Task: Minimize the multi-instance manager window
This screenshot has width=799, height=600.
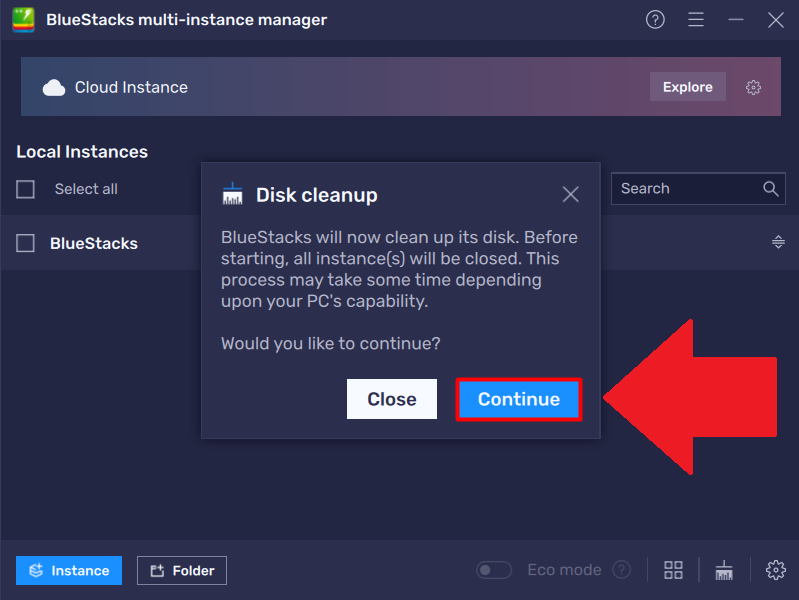Action: coord(736,20)
